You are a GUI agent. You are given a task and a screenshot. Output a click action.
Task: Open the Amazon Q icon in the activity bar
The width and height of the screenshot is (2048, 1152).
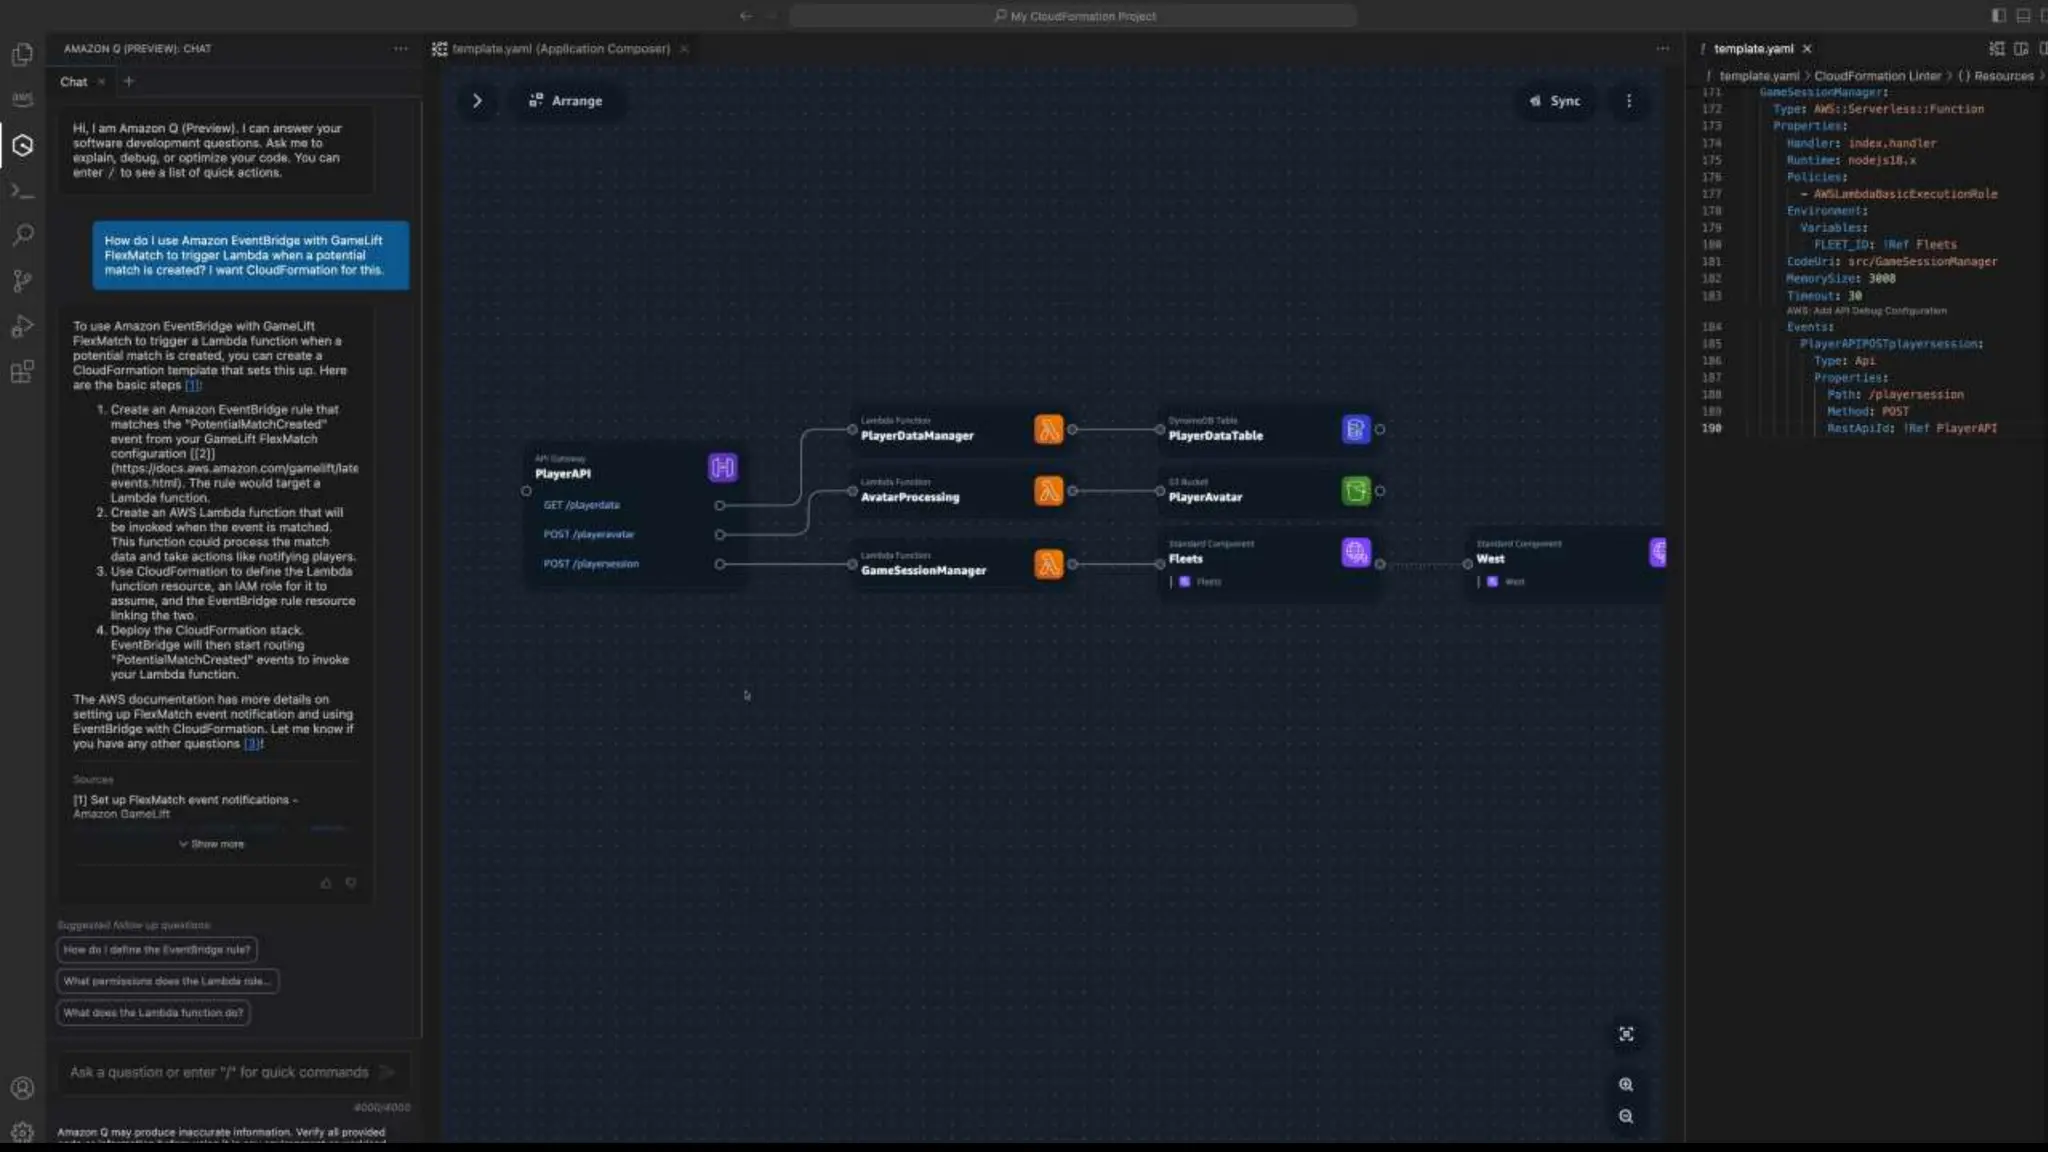(x=22, y=146)
